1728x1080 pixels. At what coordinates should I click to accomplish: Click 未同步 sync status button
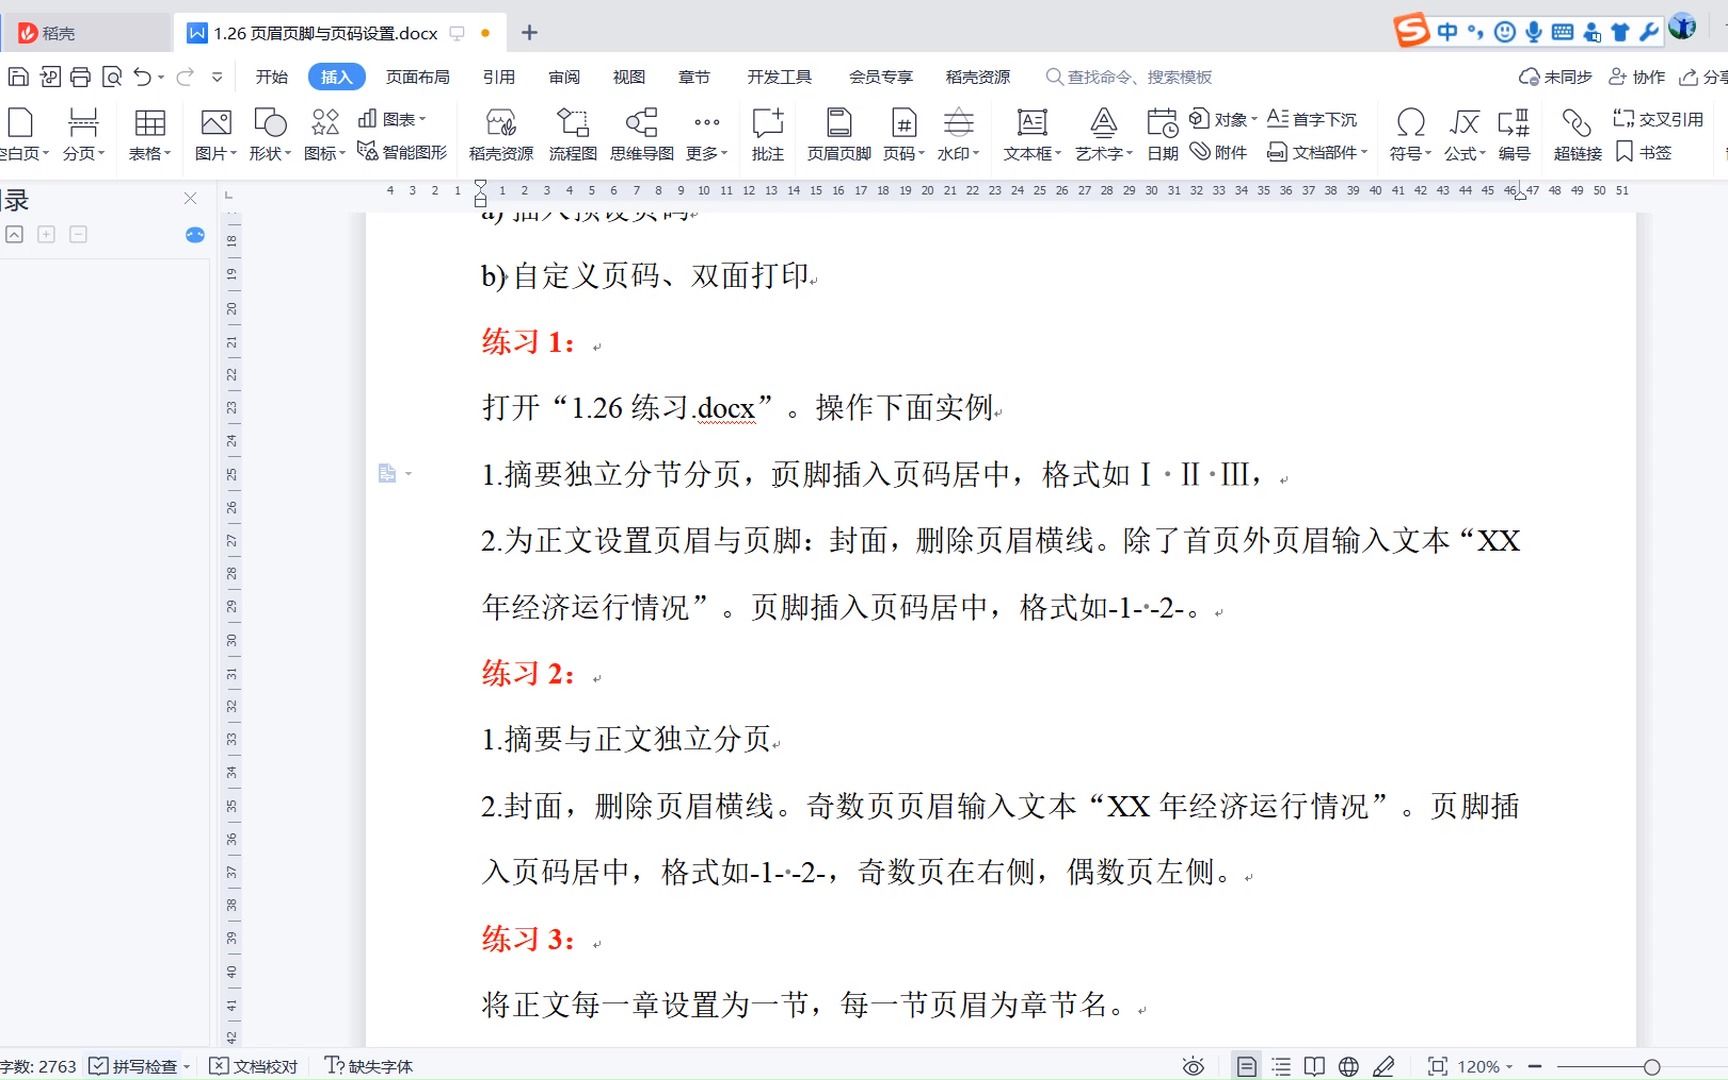point(1555,77)
